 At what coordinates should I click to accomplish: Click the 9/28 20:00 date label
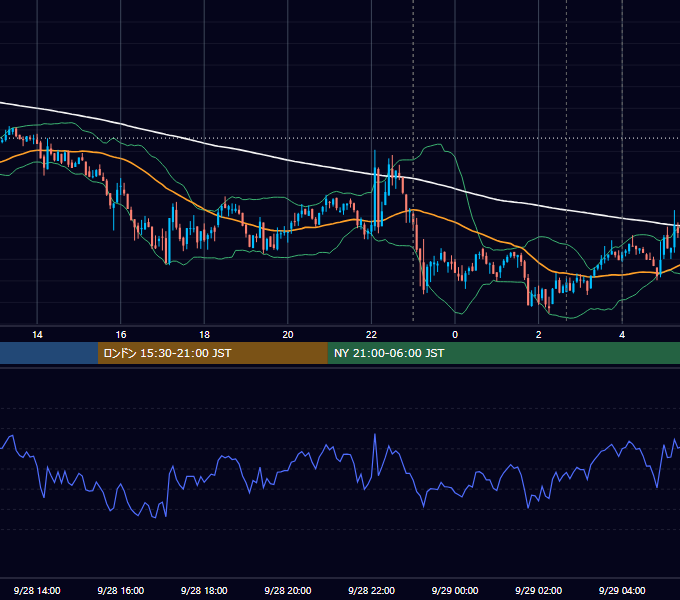tap(288, 590)
